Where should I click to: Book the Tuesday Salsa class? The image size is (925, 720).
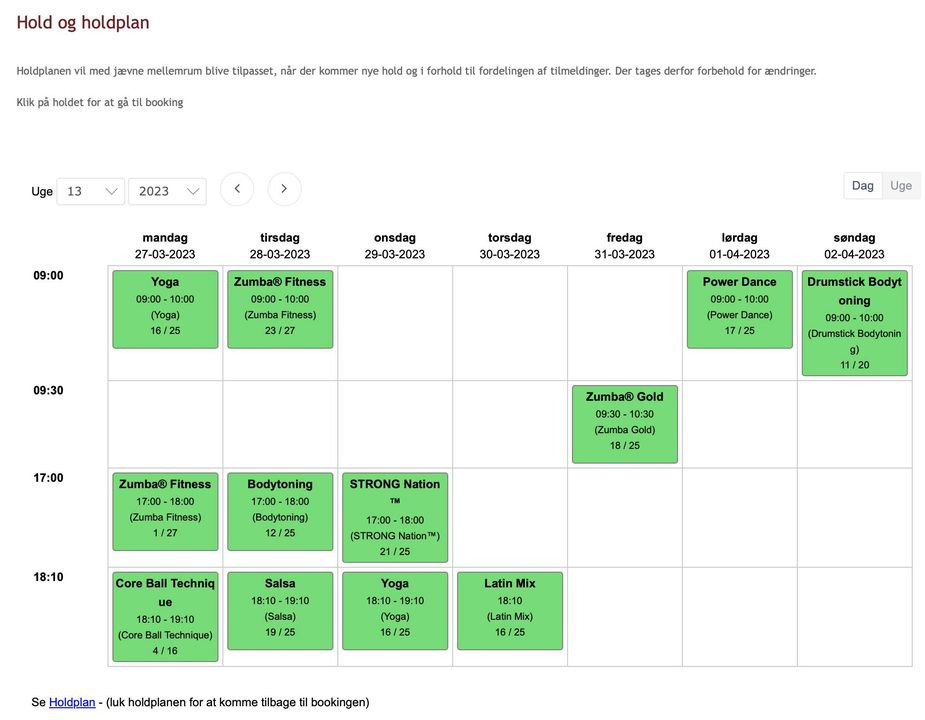point(280,610)
